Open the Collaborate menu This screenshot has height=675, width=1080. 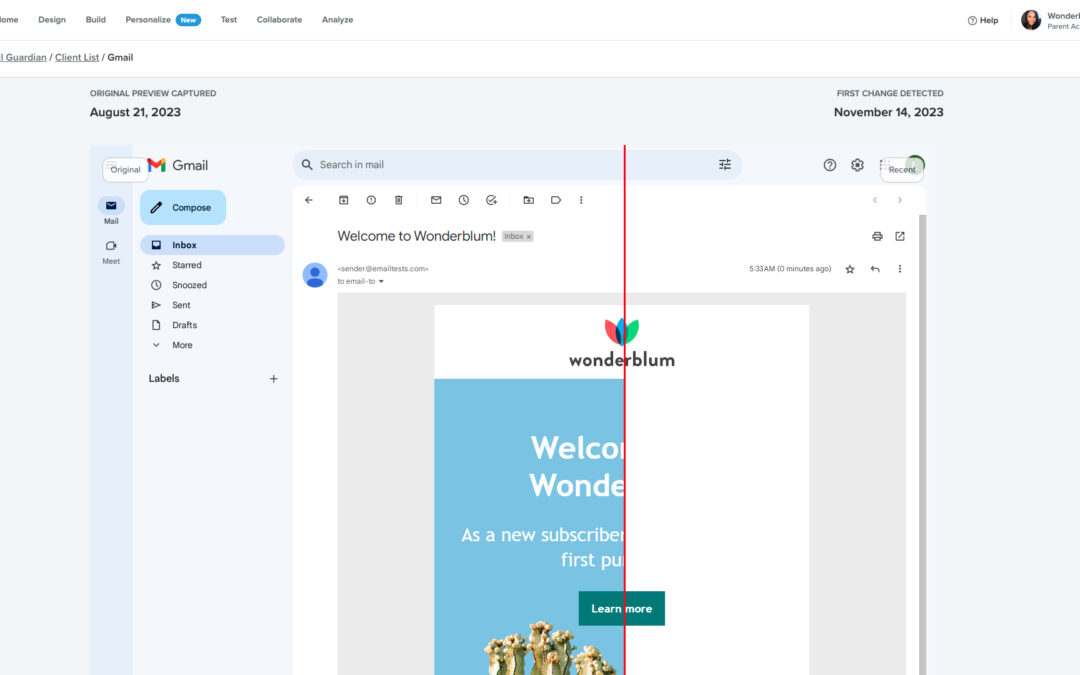click(279, 20)
